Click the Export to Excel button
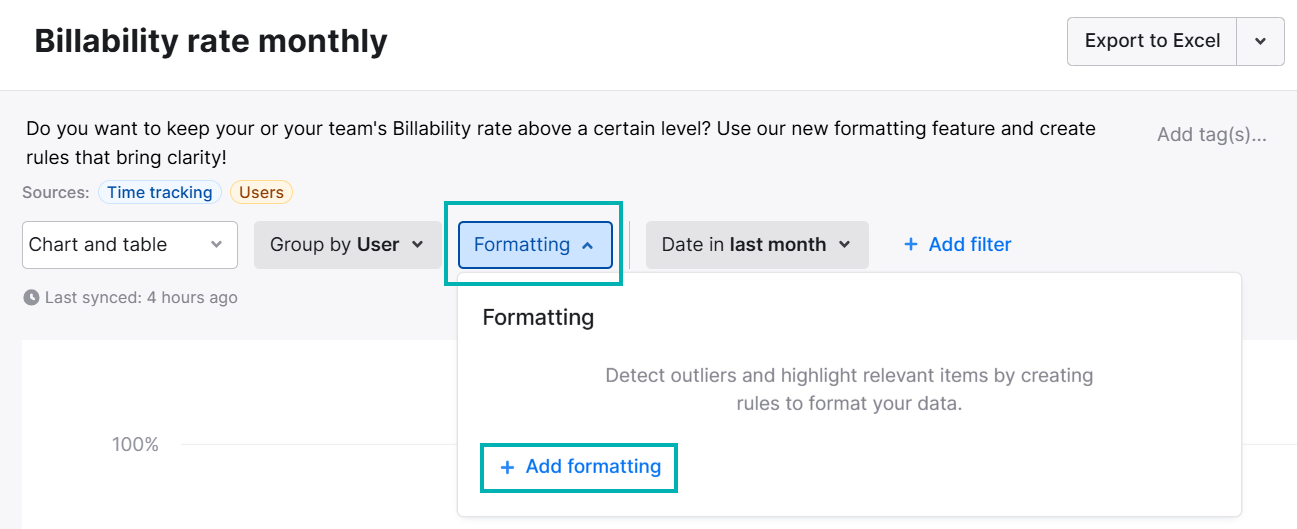Viewport: 1297px width, 529px height. click(x=1152, y=41)
